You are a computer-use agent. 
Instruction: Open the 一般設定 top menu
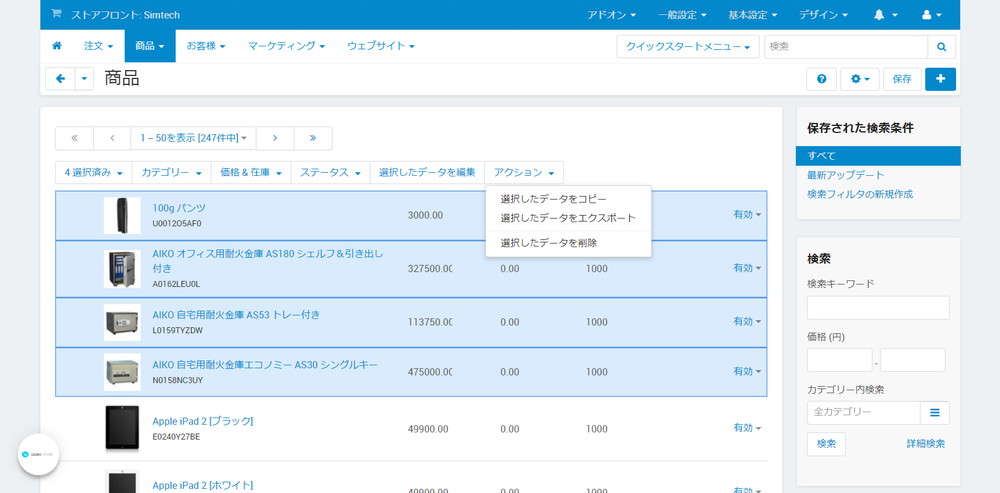coord(682,15)
